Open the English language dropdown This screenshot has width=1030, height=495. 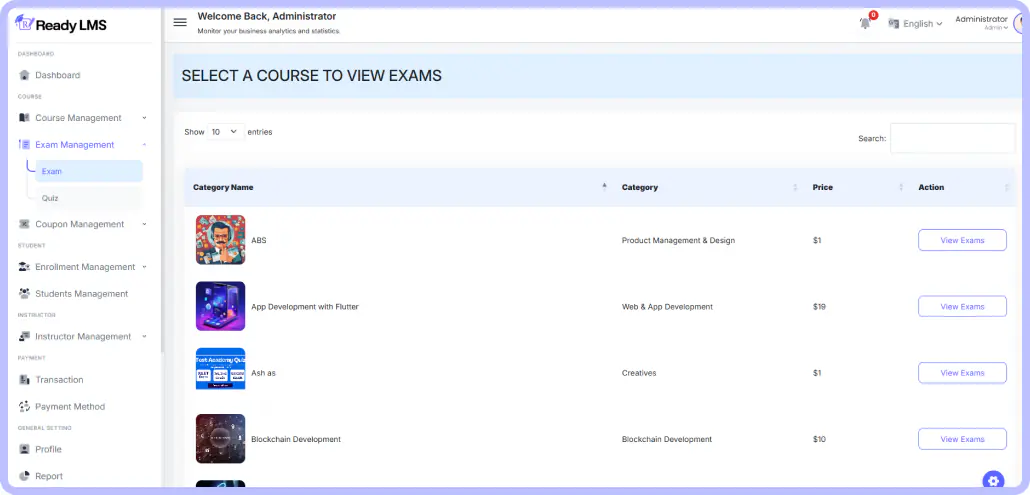click(915, 24)
